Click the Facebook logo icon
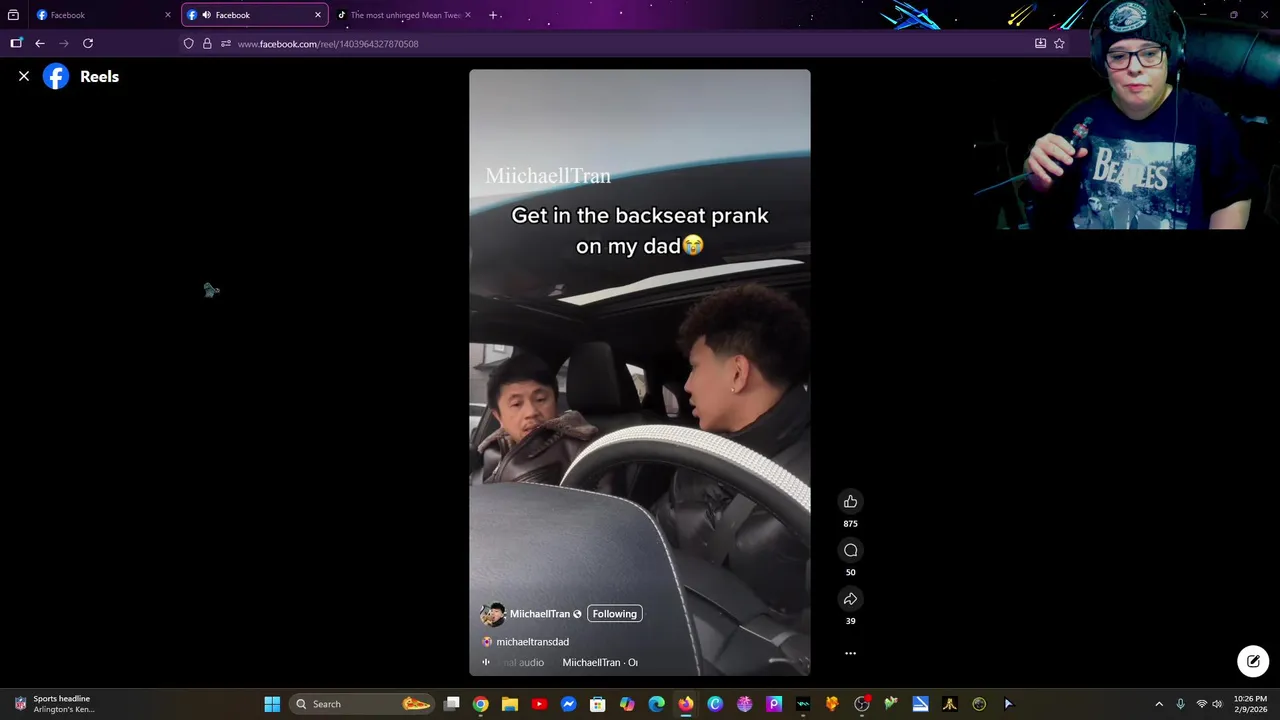Viewport: 1280px width, 720px height. click(x=56, y=76)
